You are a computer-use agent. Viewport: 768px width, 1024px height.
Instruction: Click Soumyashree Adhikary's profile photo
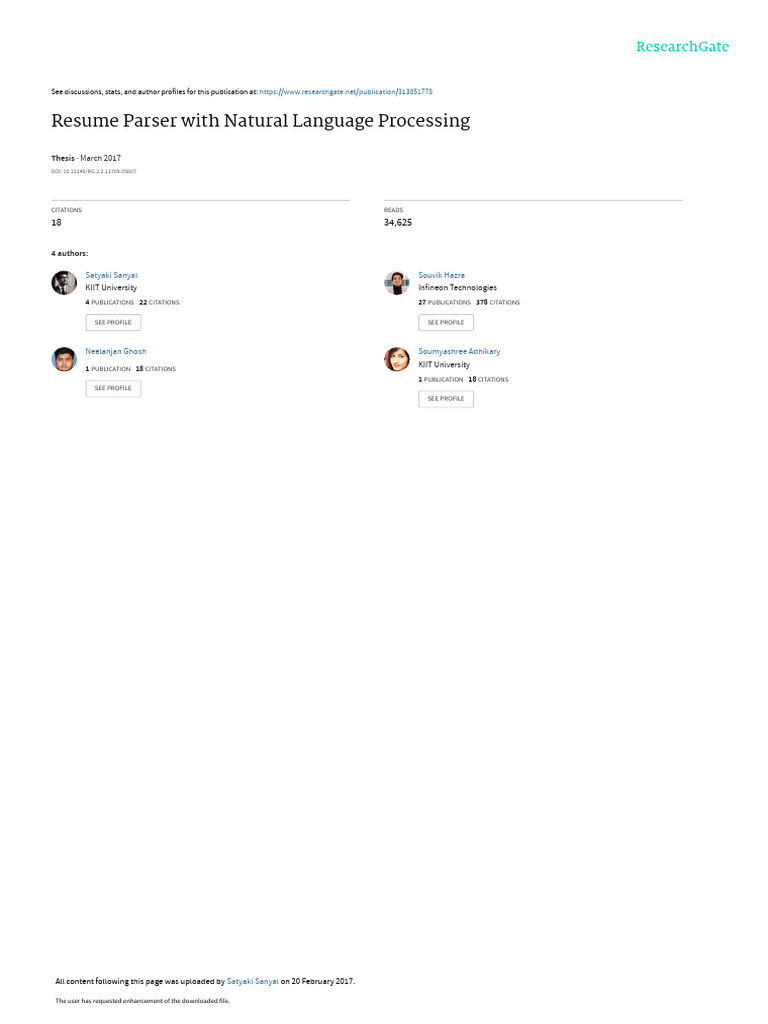point(397,359)
